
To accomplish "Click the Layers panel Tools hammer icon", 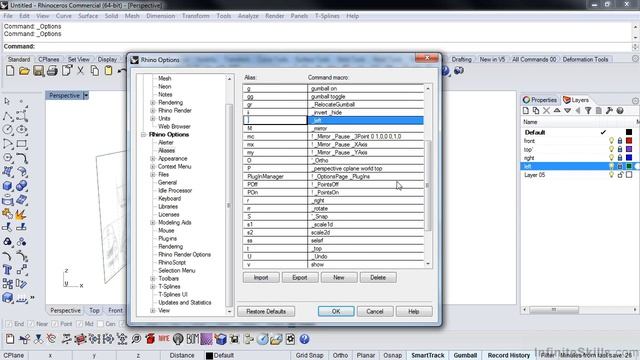I will [x=609, y=111].
